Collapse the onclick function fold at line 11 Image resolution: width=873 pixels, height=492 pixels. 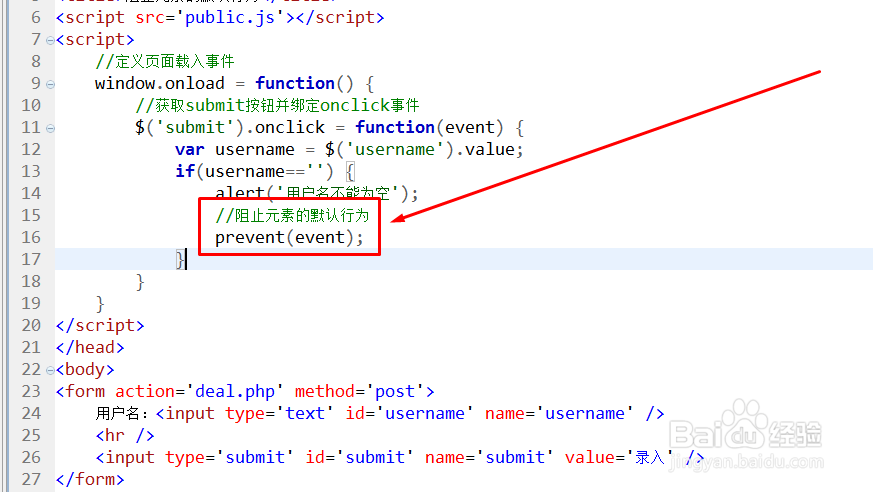(51, 129)
